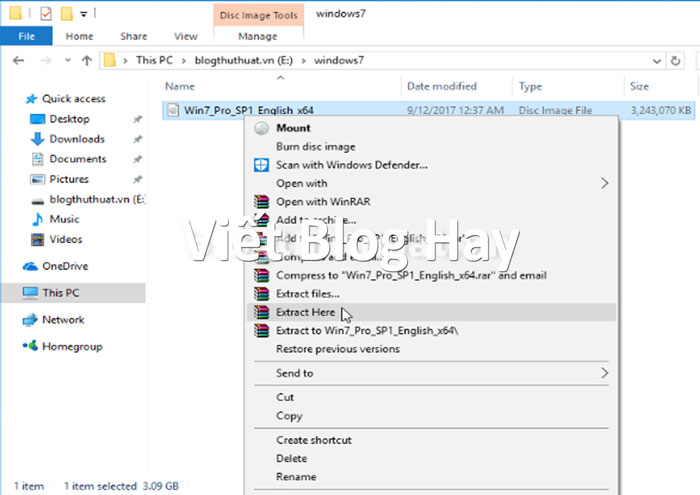Sort by the Type column header

point(530,87)
